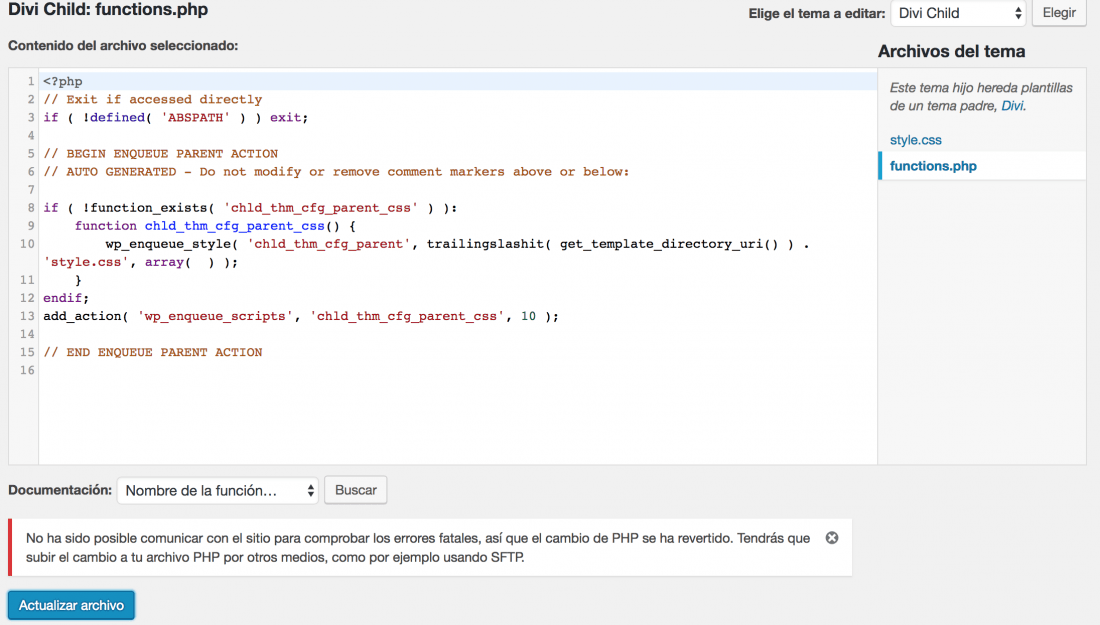
Task: Click 'Contenido del archivo seleccionado:' label
Action: click(x=123, y=46)
